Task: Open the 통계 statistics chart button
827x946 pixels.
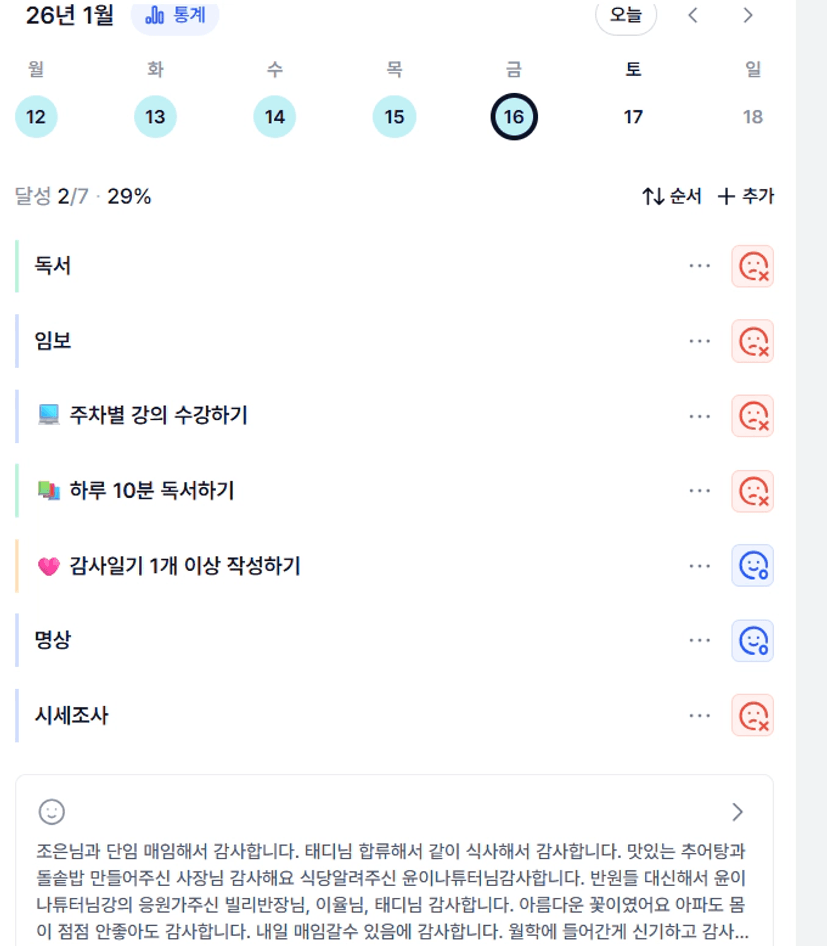Action: tap(175, 16)
